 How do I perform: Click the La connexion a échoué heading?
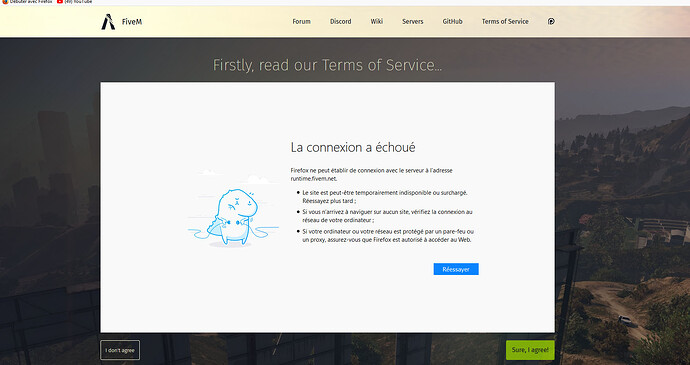[x=353, y=147]
